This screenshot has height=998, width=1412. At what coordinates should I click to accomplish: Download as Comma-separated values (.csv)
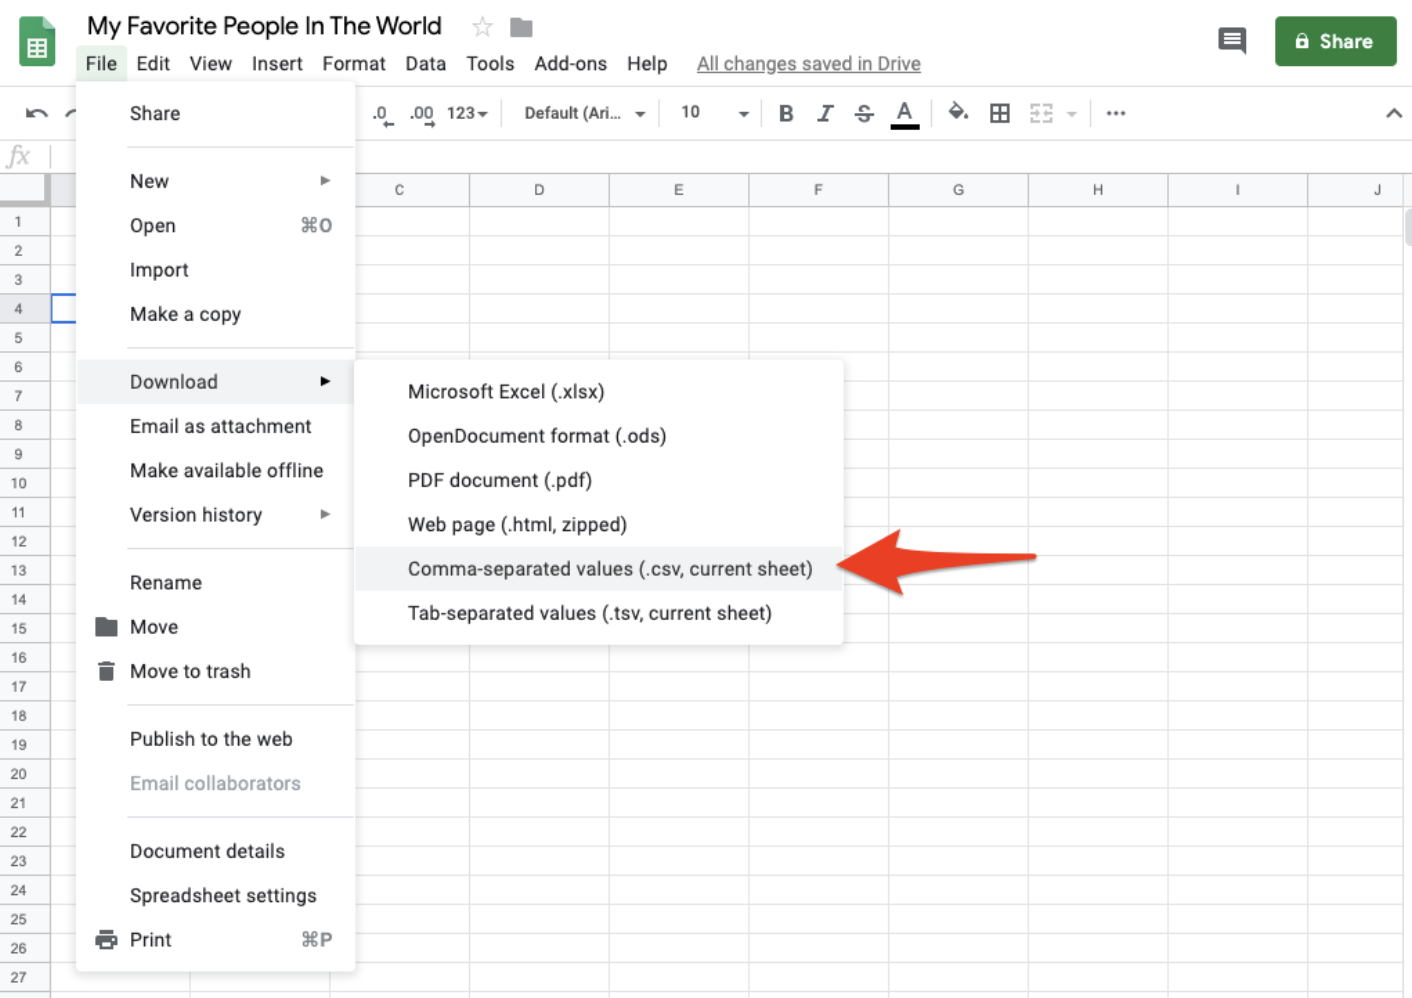599,568
